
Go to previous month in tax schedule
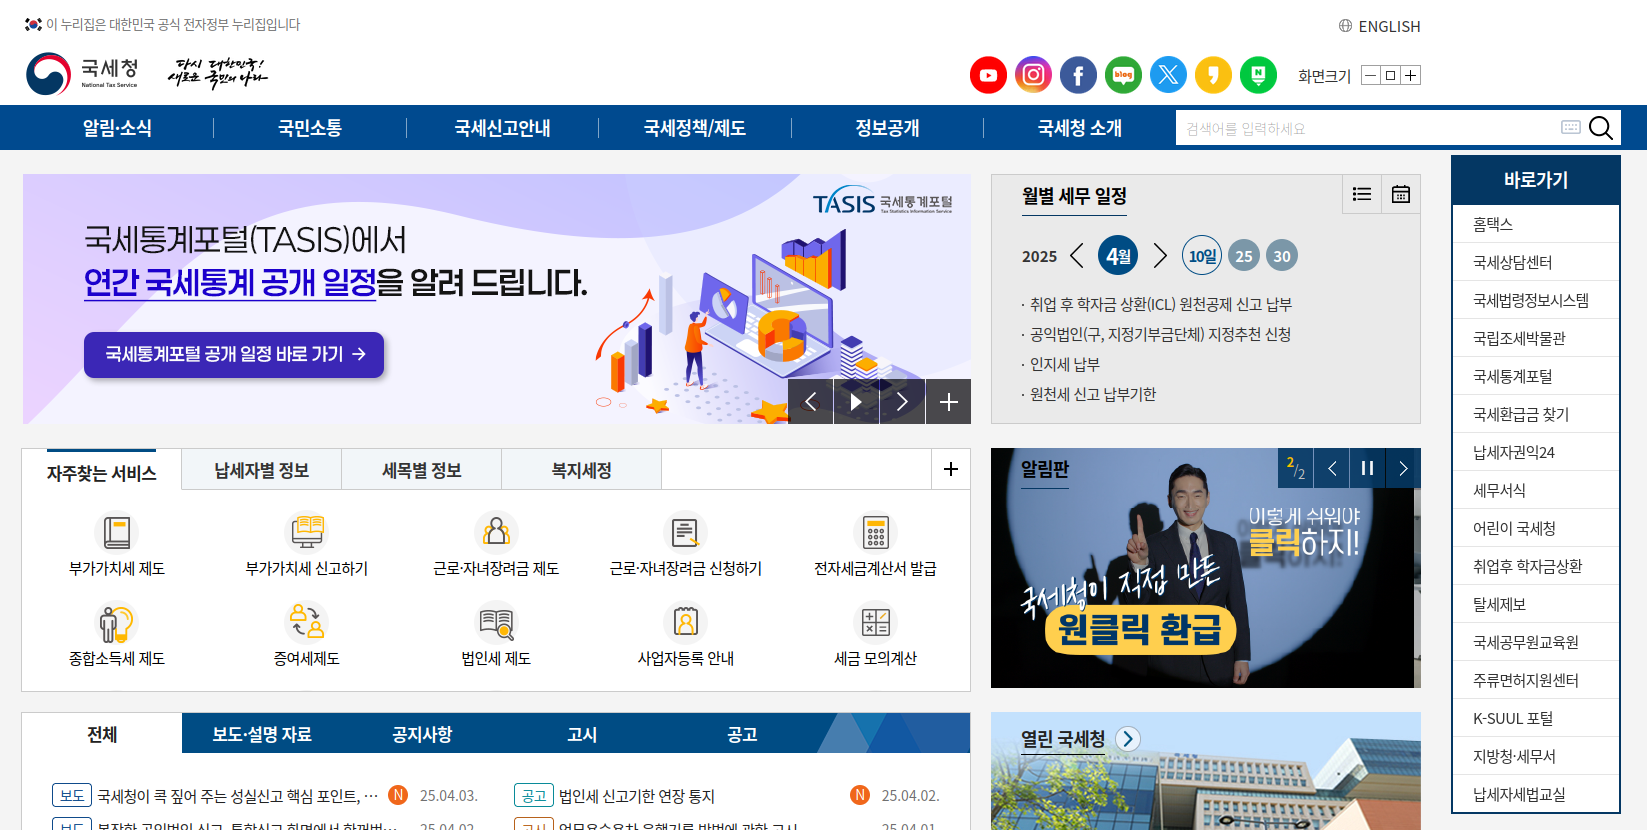pyautogui.click(x=1077, y=256)
